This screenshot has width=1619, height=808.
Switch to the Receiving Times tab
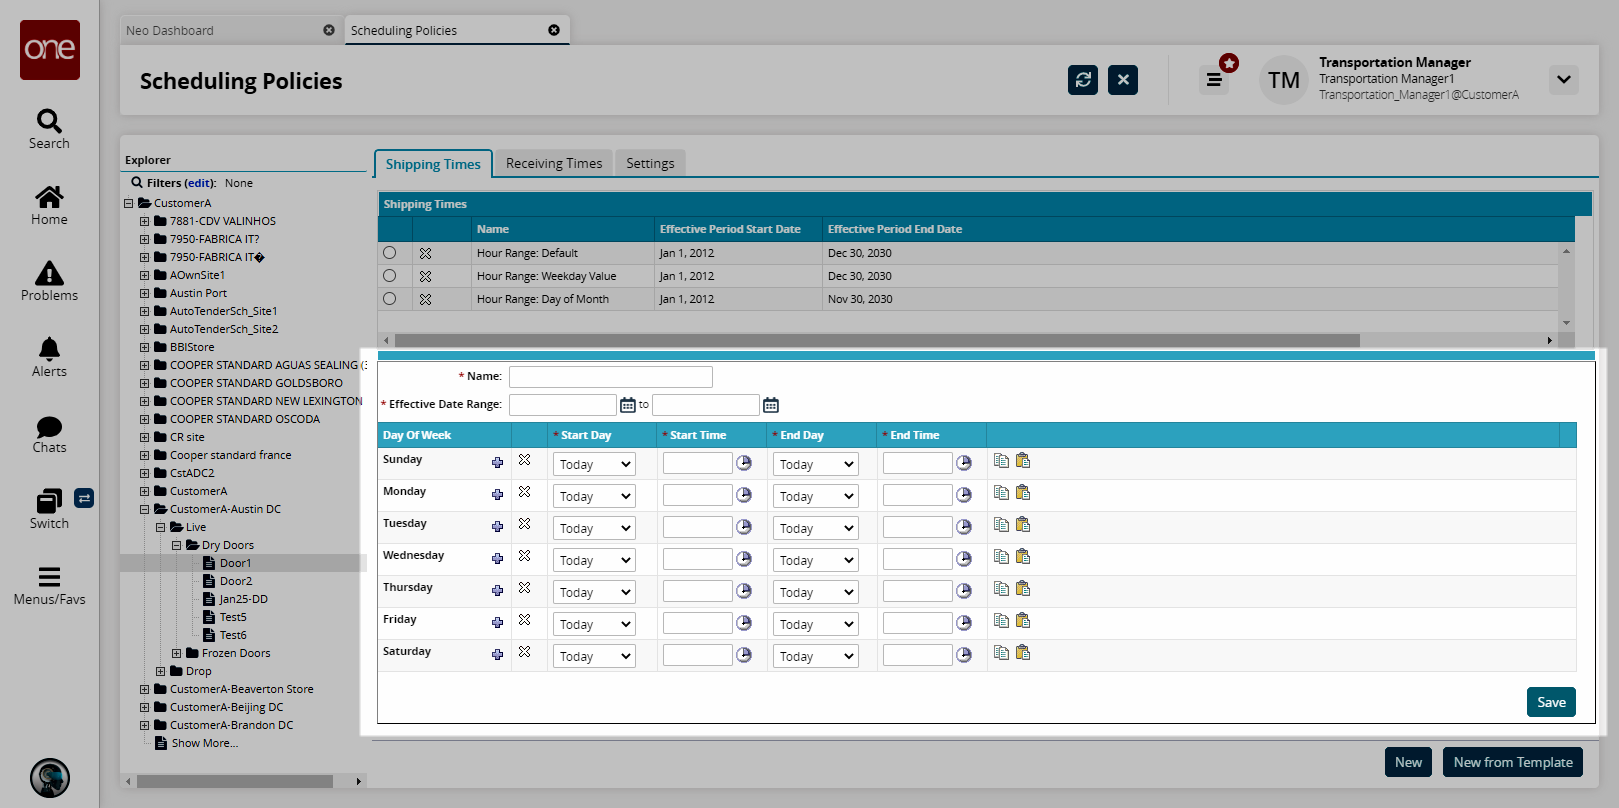tap(554, 163)
